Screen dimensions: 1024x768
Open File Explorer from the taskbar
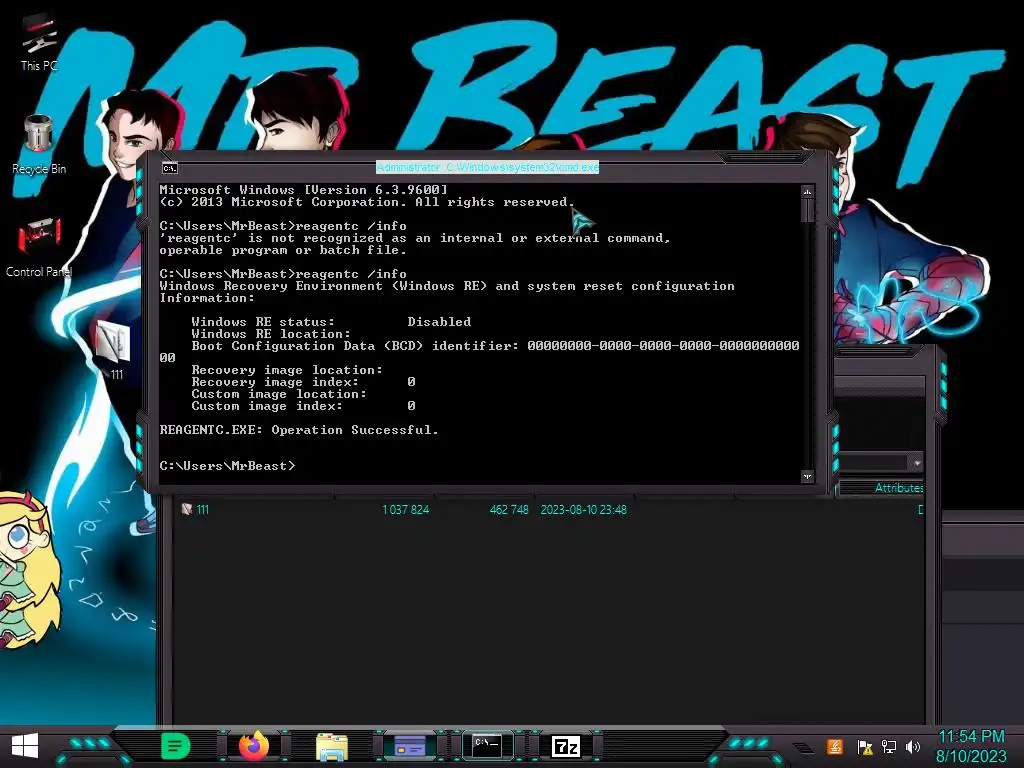332,746
